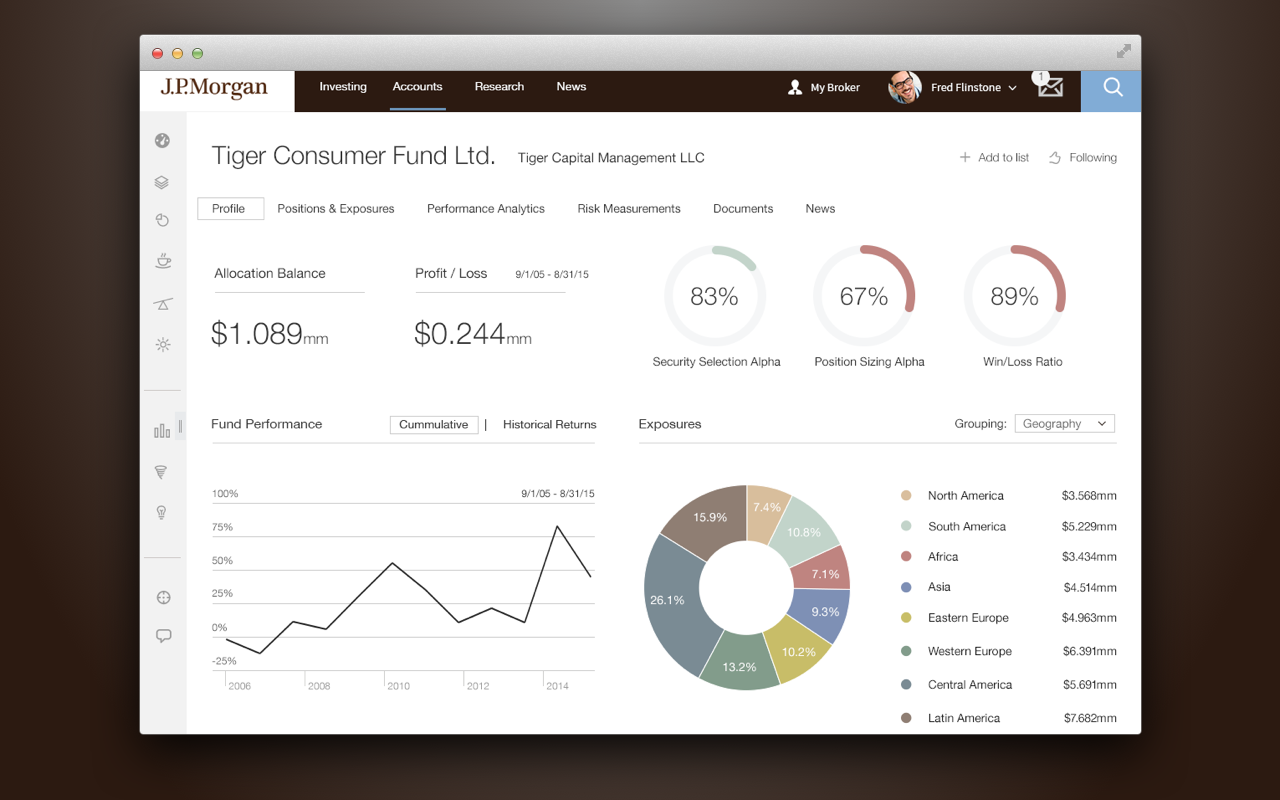The height and width of the screenshot is (800, 1280).
Task: Switch to Positions & Exposures tab
Action: click(x=336, y=209)
